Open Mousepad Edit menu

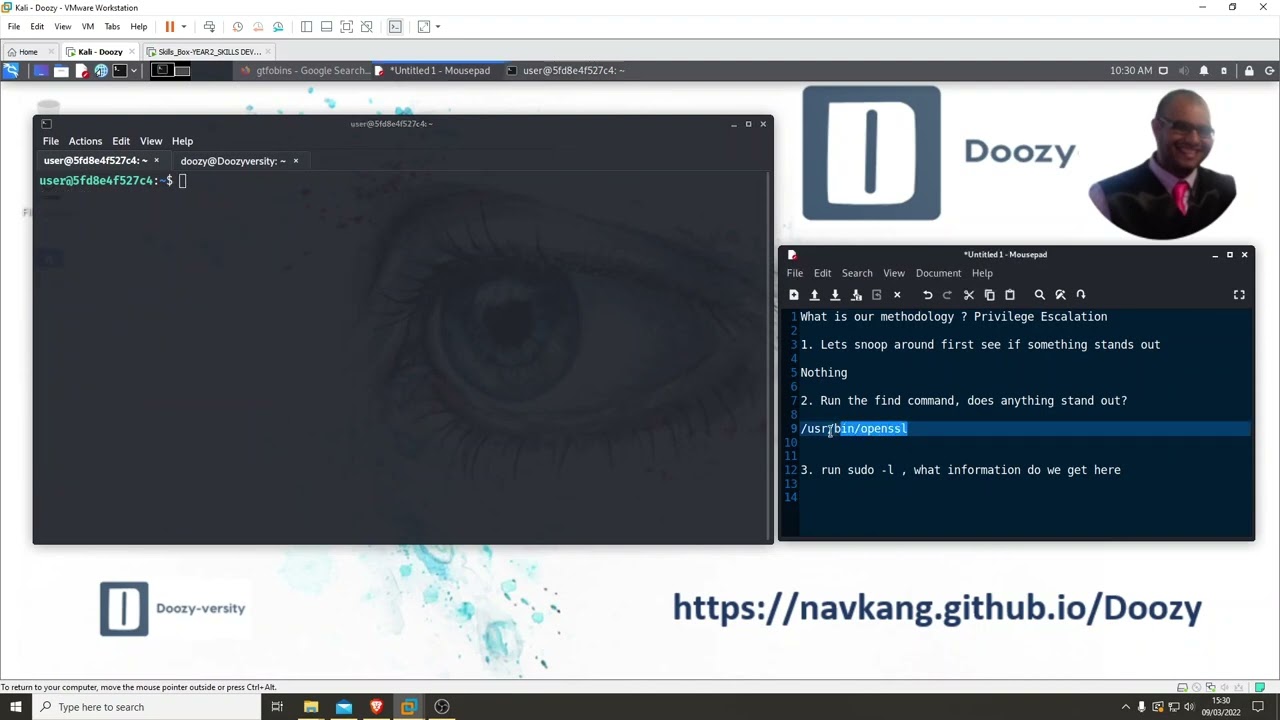[822, 273]
